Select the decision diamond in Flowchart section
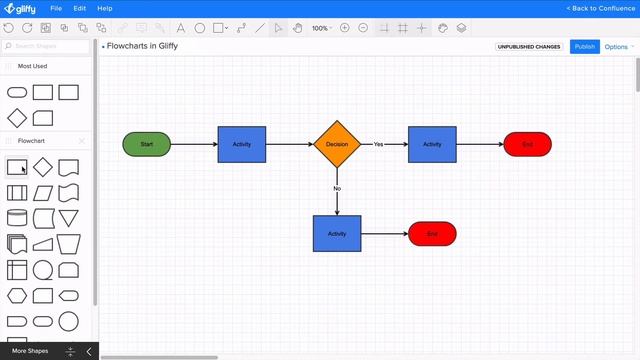This screenshot has width=640, height=360. tap(43, 167)
